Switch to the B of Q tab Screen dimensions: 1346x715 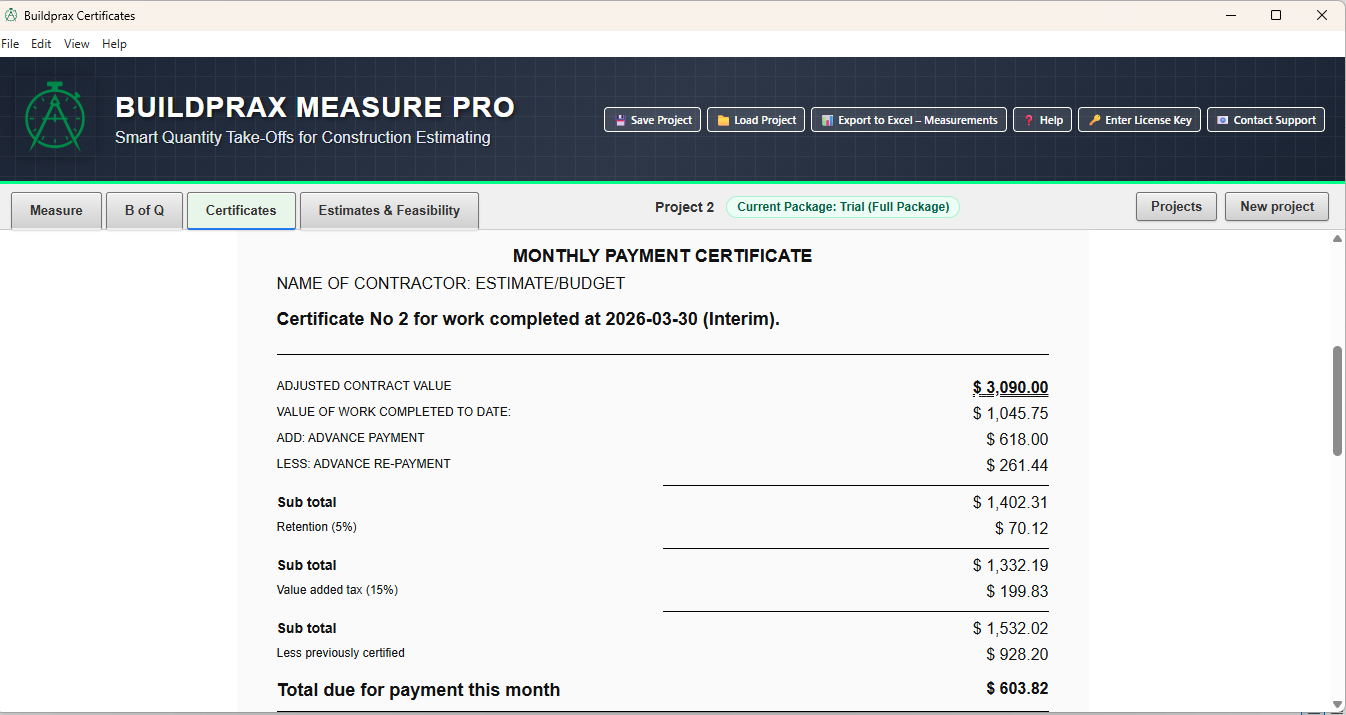(144, 211)
